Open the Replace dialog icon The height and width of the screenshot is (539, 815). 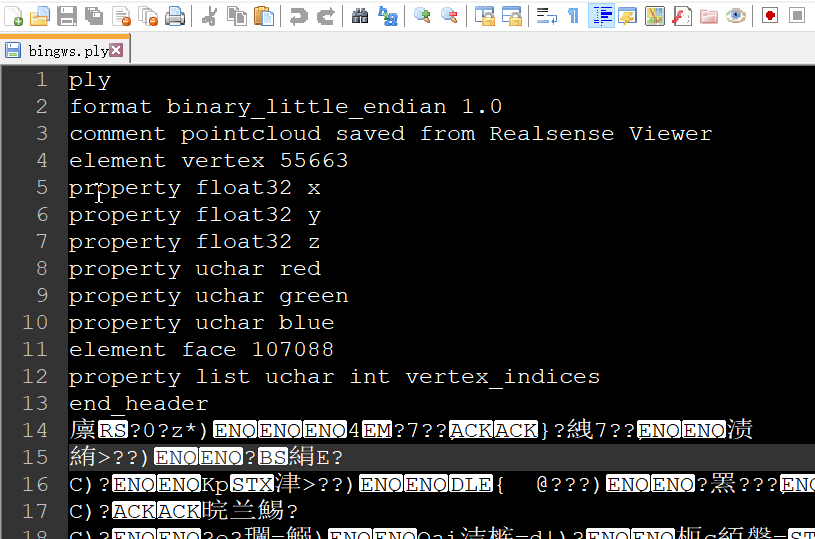coord(388,16)
